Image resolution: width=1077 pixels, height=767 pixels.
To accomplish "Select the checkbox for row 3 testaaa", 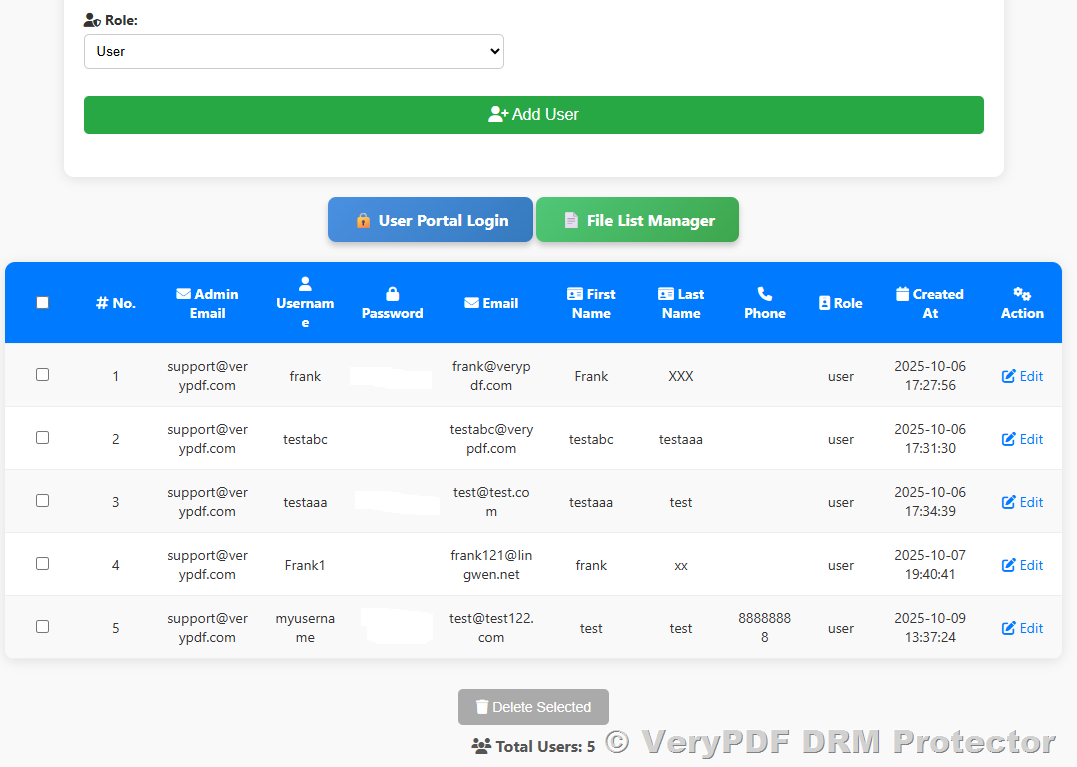I will coord(42,500).
